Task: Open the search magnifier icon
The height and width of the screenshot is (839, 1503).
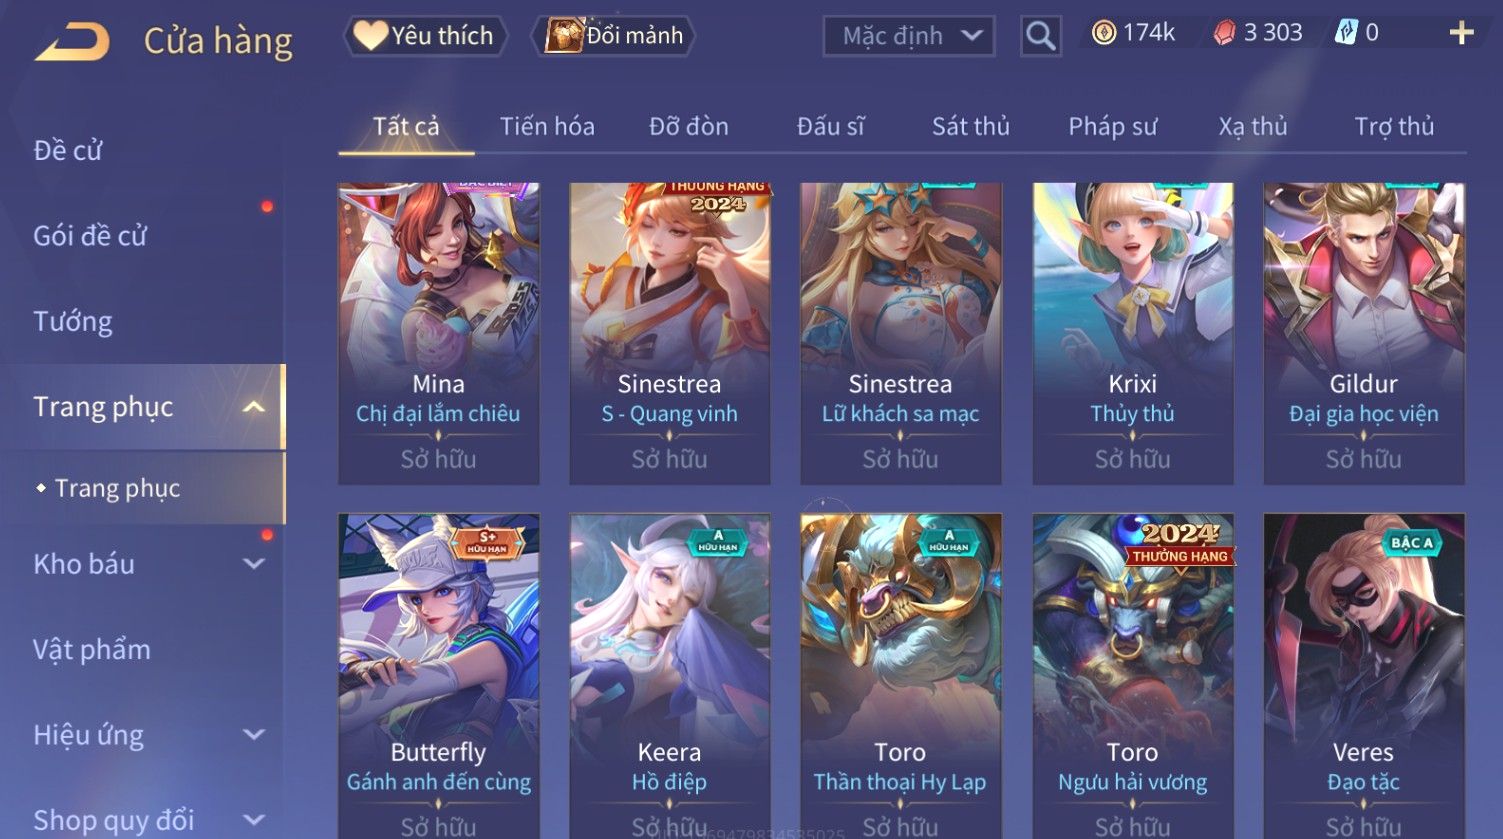Action: point(1041,37)
